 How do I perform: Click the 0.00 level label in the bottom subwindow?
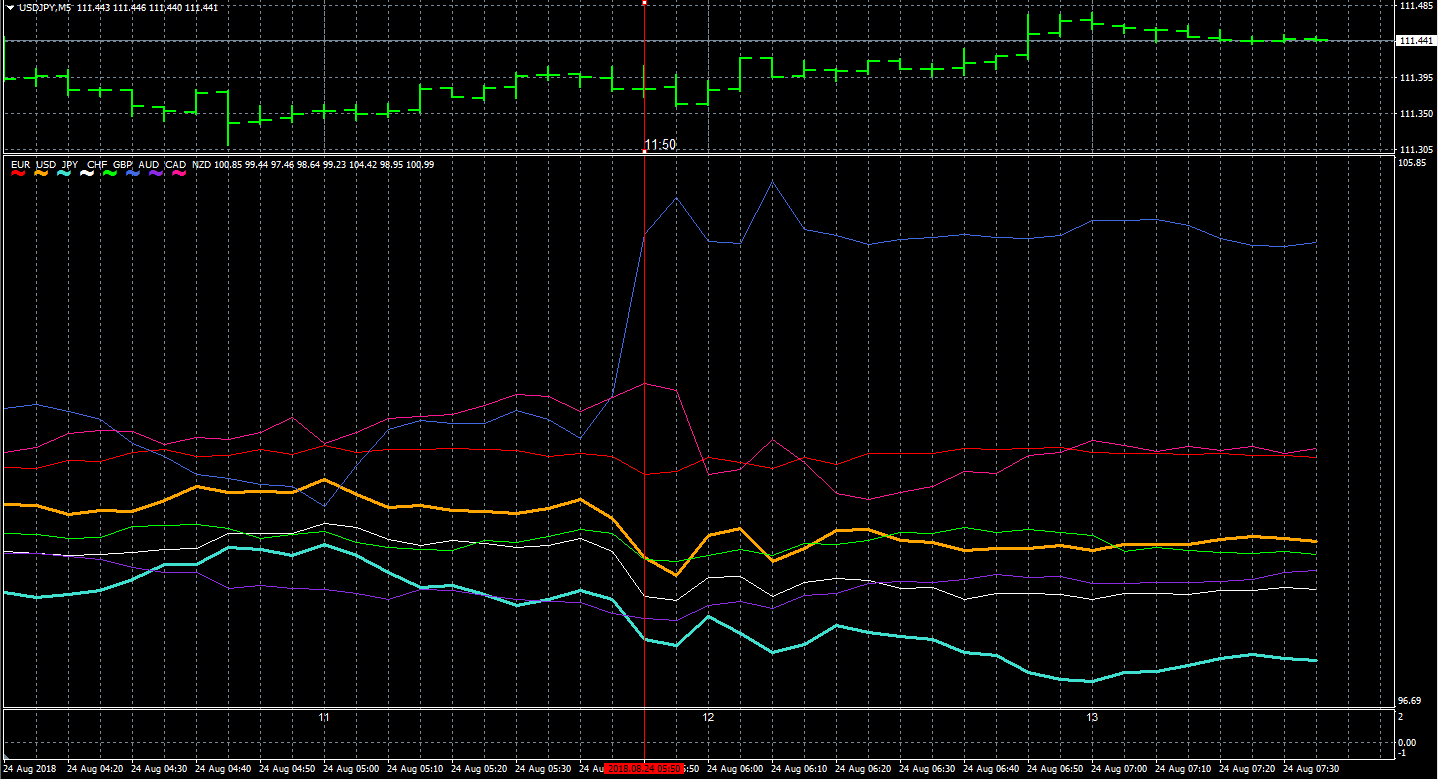[1408, 742]
